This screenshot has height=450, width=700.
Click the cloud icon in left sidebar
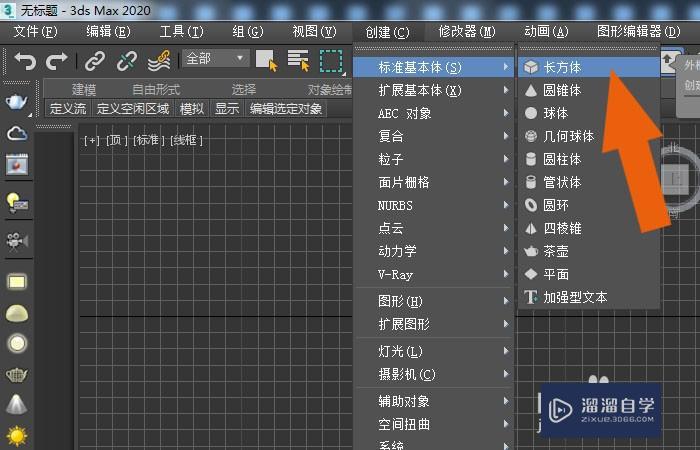pyautogui.click(x=17, y=133)
